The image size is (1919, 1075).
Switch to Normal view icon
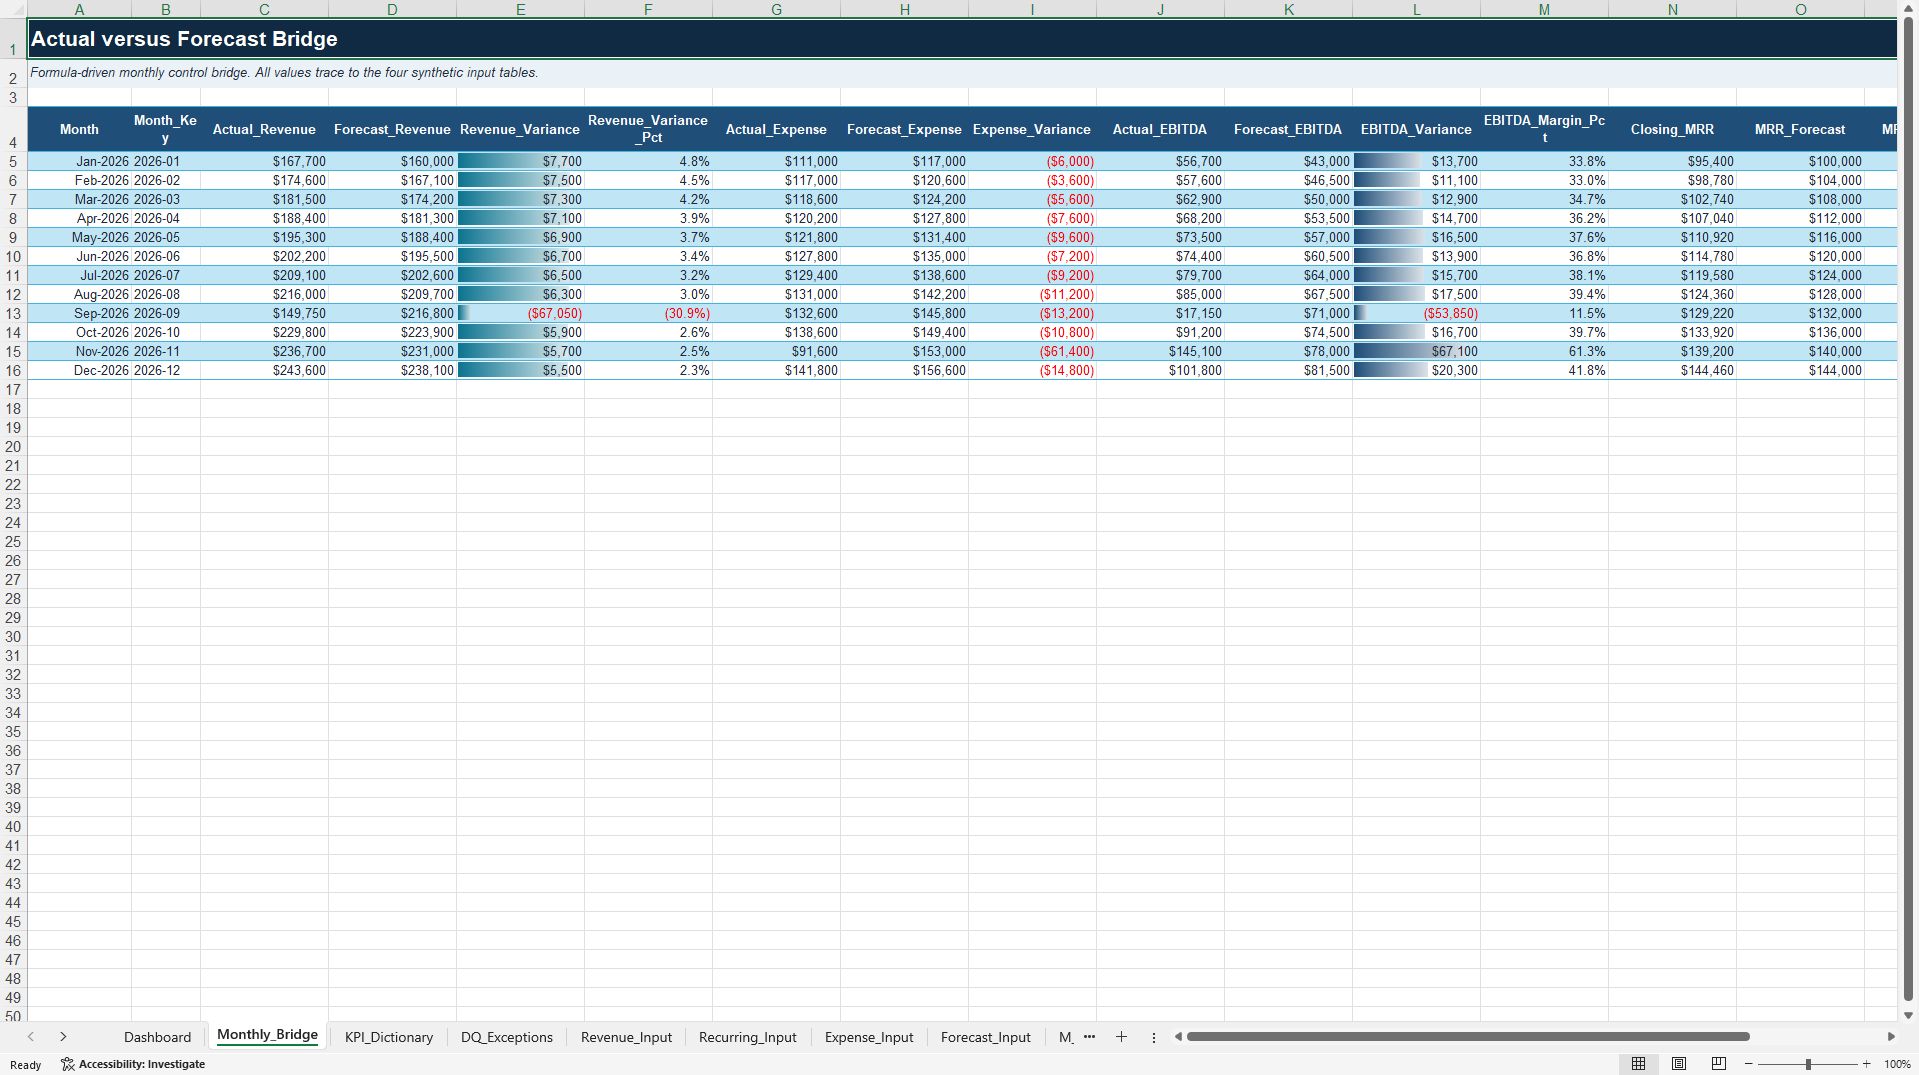[1638, 1064]
